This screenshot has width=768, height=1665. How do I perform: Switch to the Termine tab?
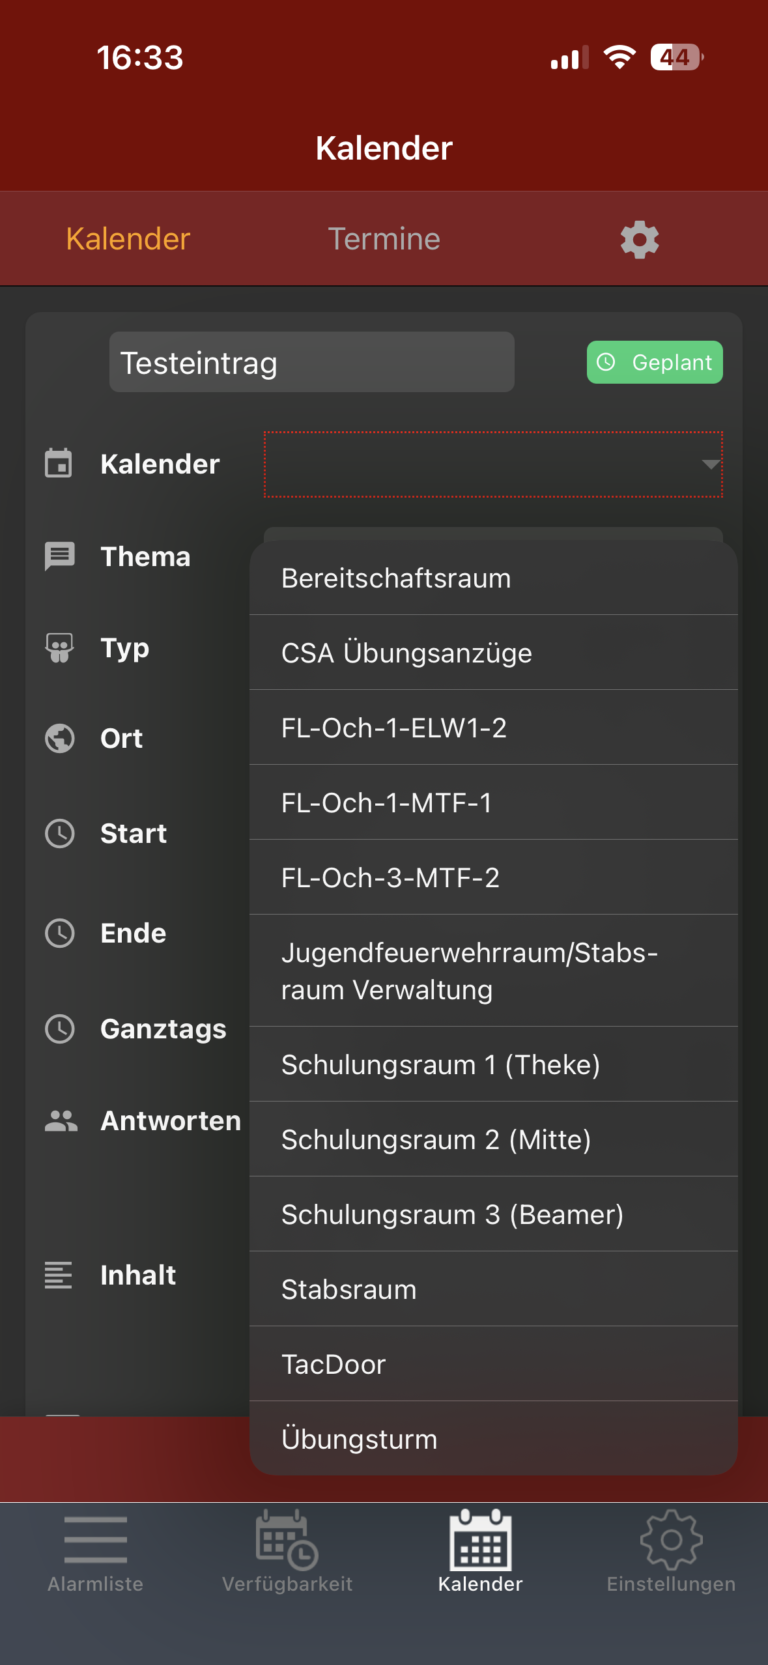(384, 239)
